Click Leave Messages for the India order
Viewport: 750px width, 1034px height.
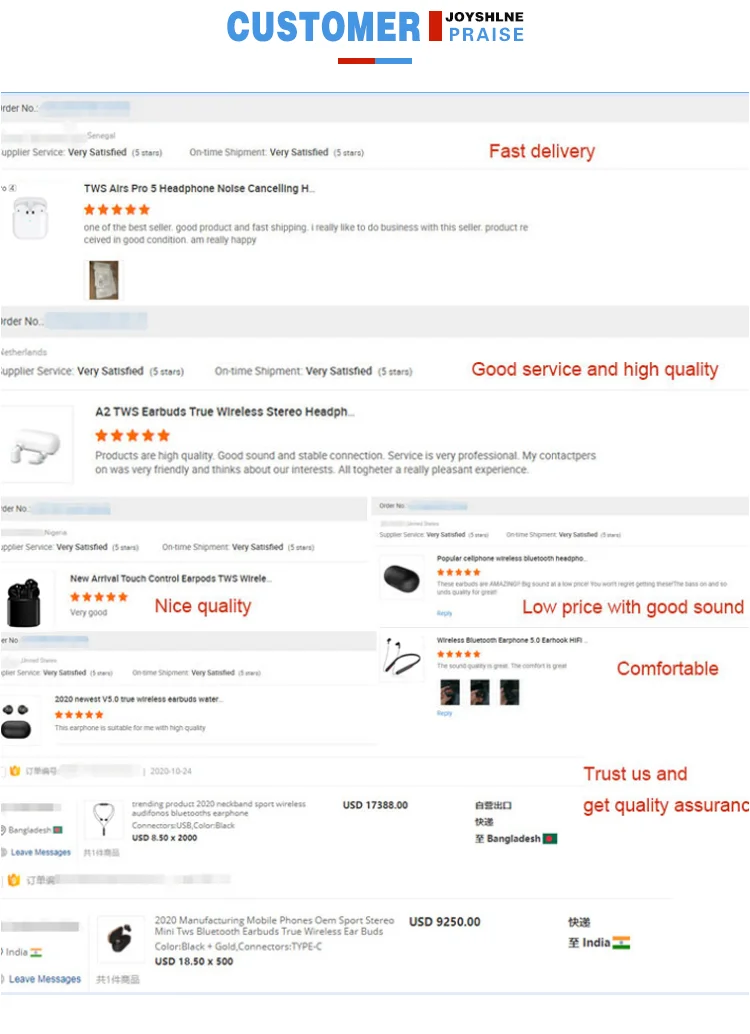click(x=45, y=979)
